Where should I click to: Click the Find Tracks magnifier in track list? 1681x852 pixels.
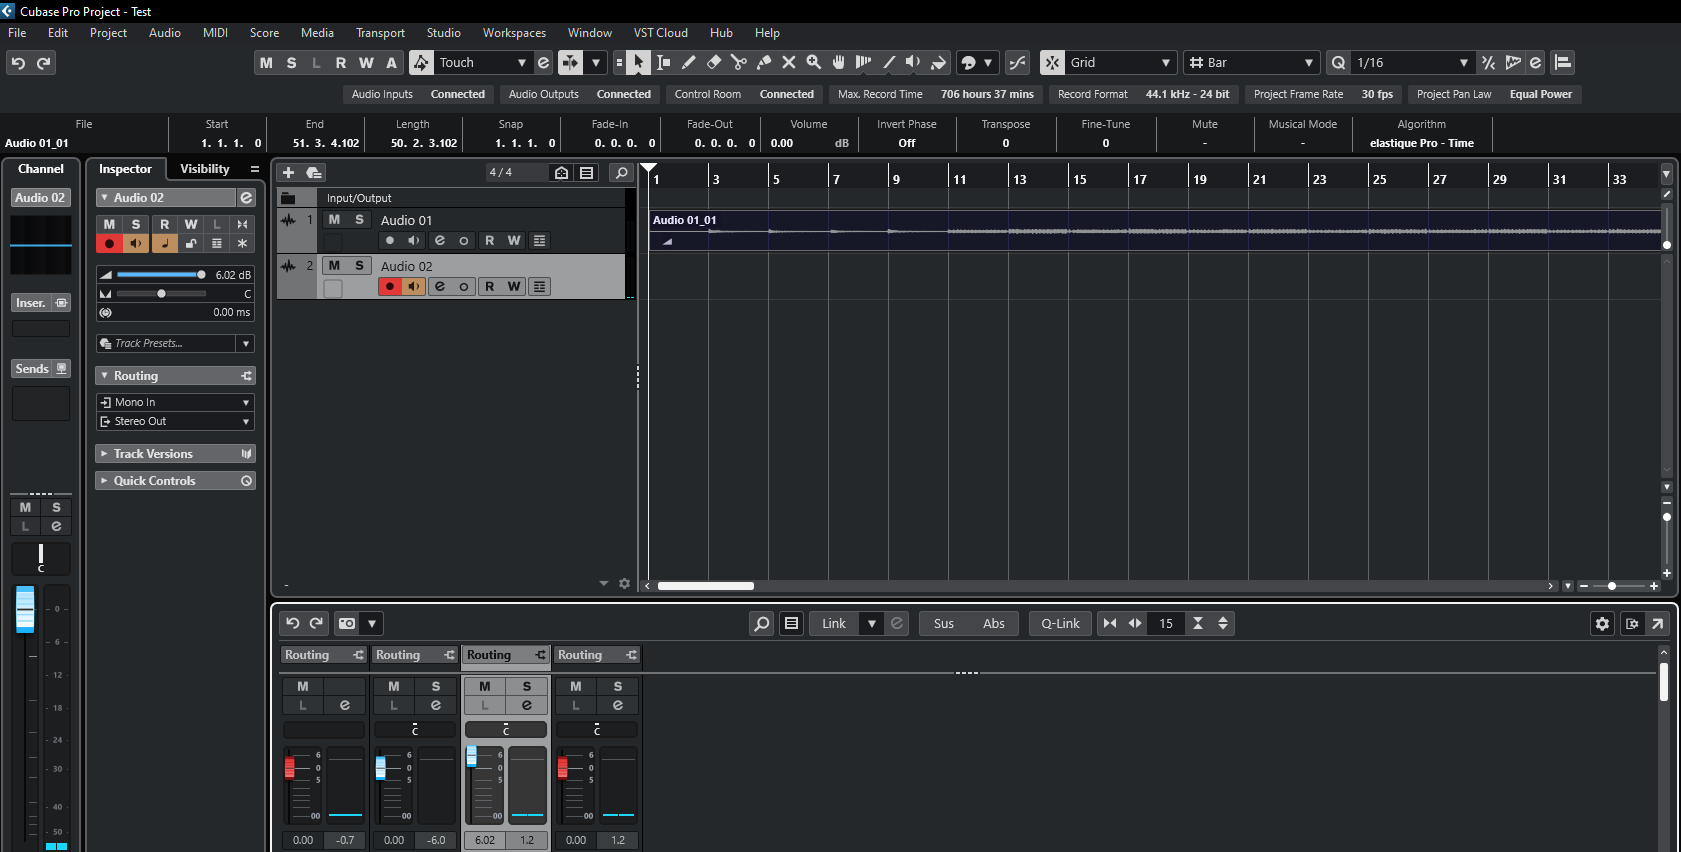click(x=621, y=173)
